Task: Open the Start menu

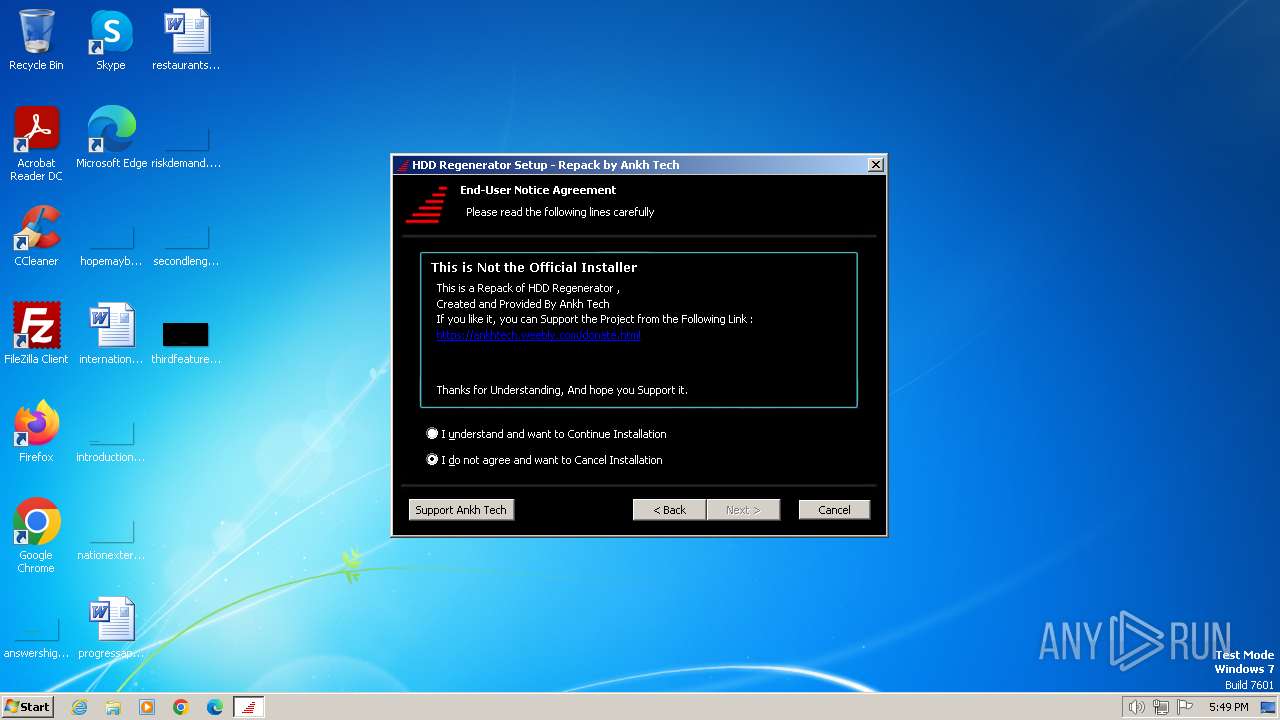Action: 27,707
